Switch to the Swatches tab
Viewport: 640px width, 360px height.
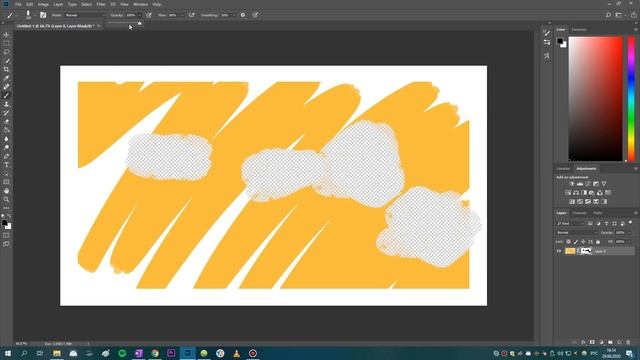click(578, 30)
